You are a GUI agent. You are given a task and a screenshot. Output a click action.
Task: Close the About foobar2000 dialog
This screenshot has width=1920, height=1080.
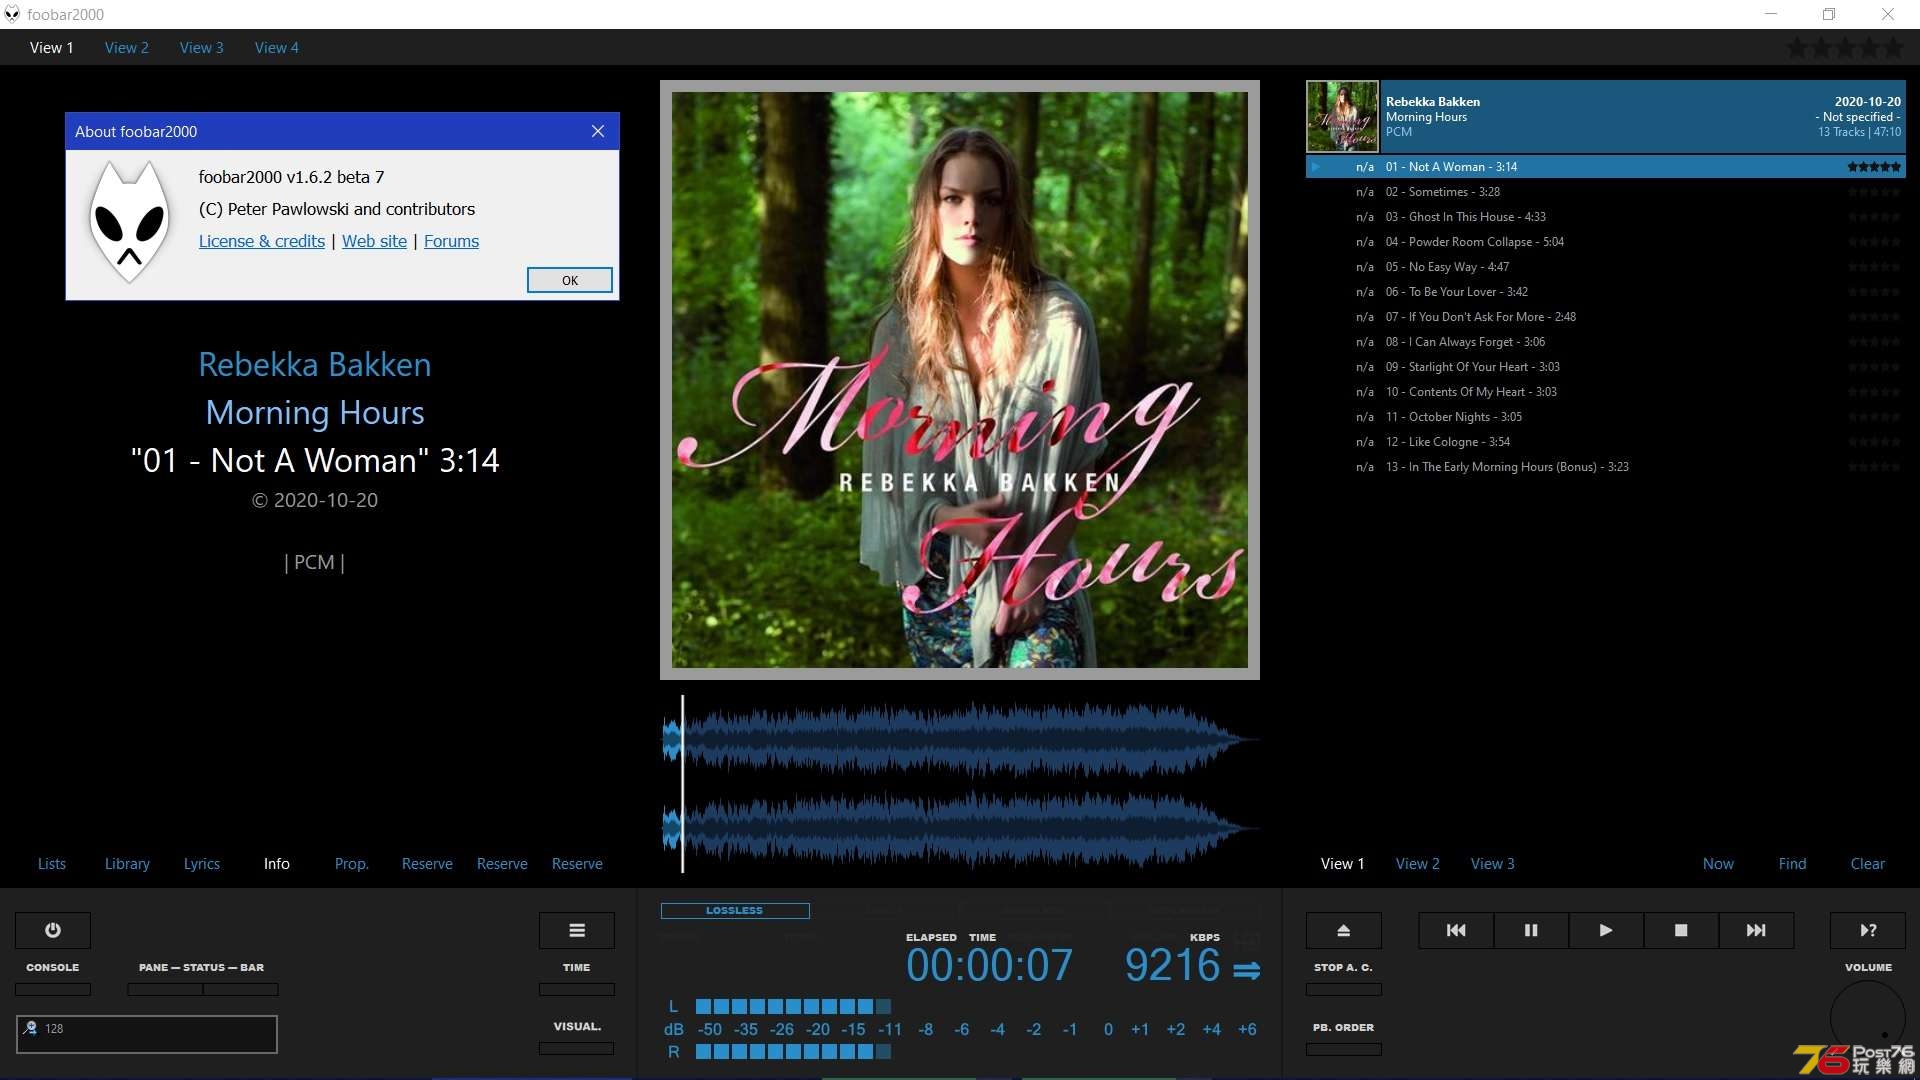pos(598,131)
